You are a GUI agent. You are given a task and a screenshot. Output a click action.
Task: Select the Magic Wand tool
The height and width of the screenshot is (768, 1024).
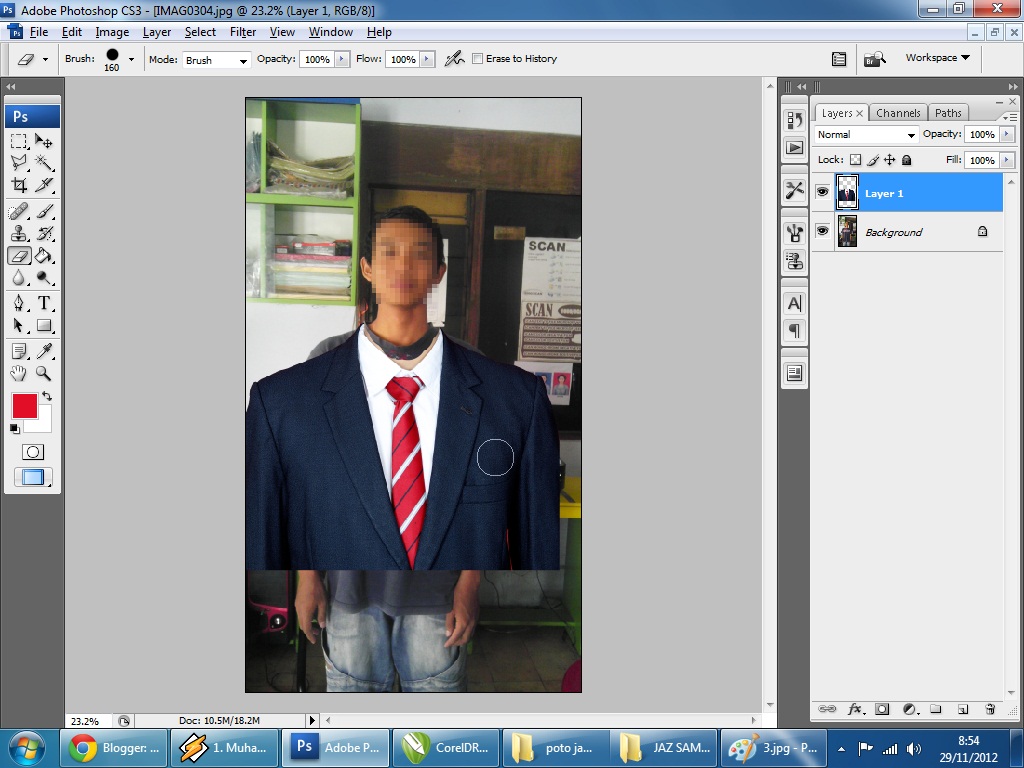pyautogui.click(x=44, y=162)
